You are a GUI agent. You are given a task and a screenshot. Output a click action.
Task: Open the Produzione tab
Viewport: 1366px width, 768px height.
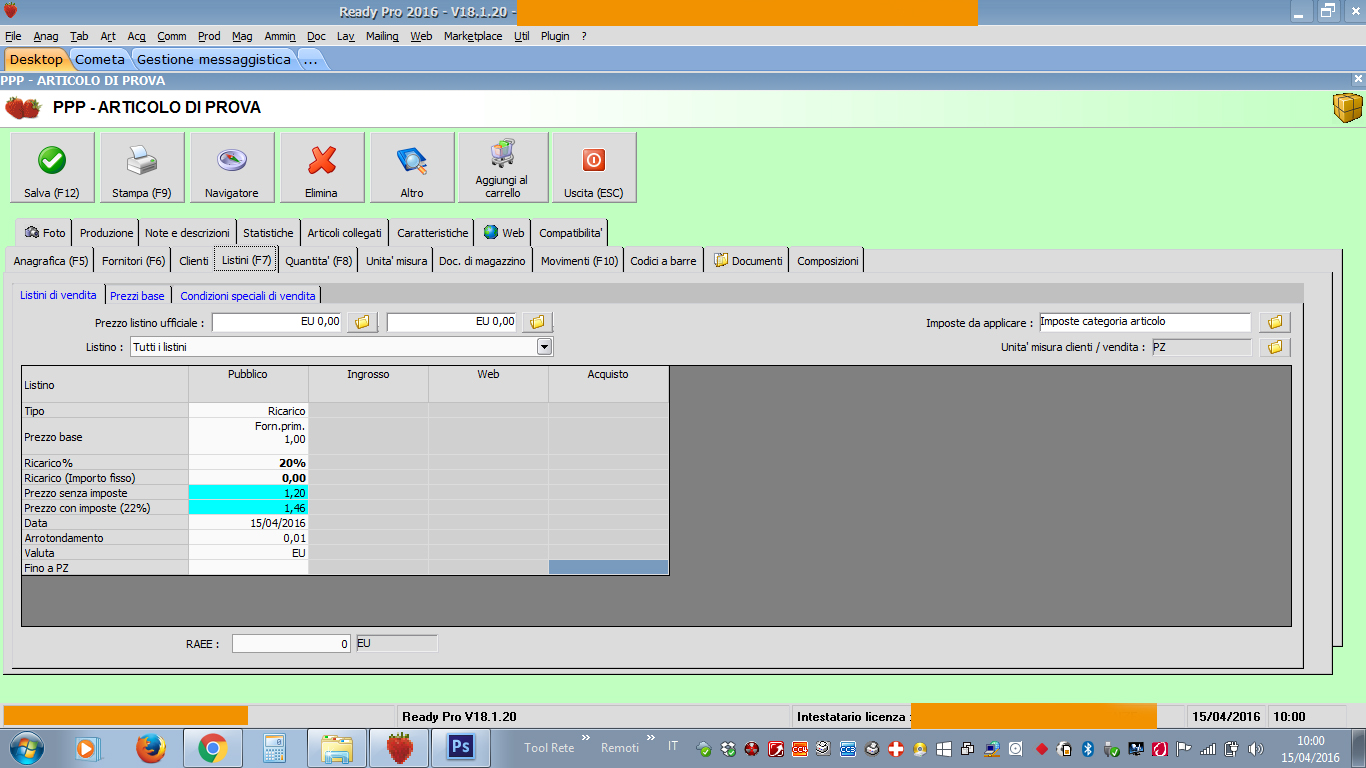(107, 232)
